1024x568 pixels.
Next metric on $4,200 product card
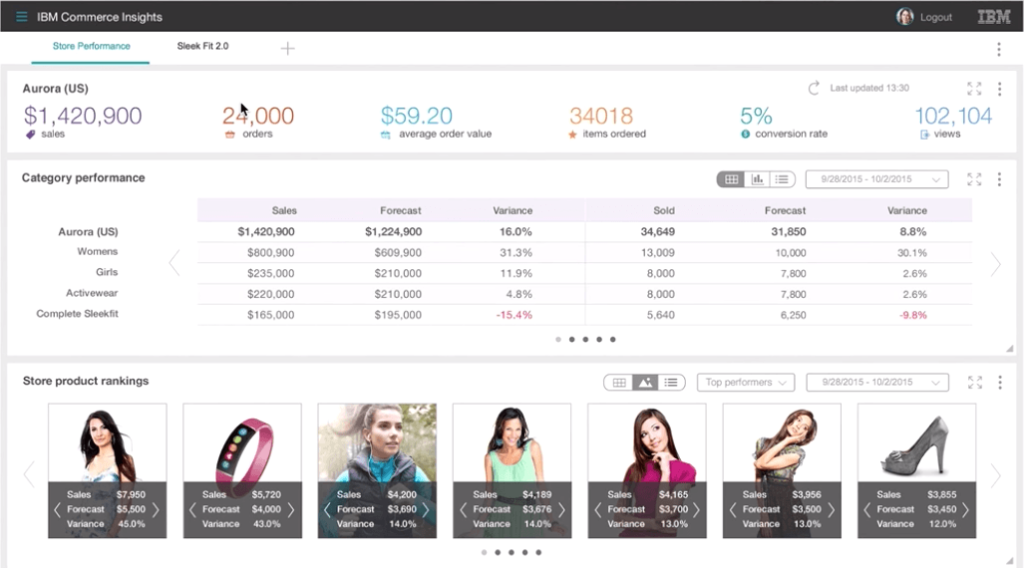coord(426,510)
